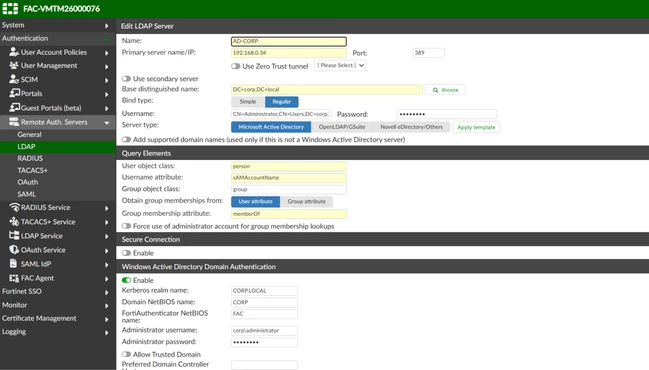This screenshot has height=370, width=649.
Task: Click the FortiAuthenticator grid logo icon
Action: (x=10, y=8)
